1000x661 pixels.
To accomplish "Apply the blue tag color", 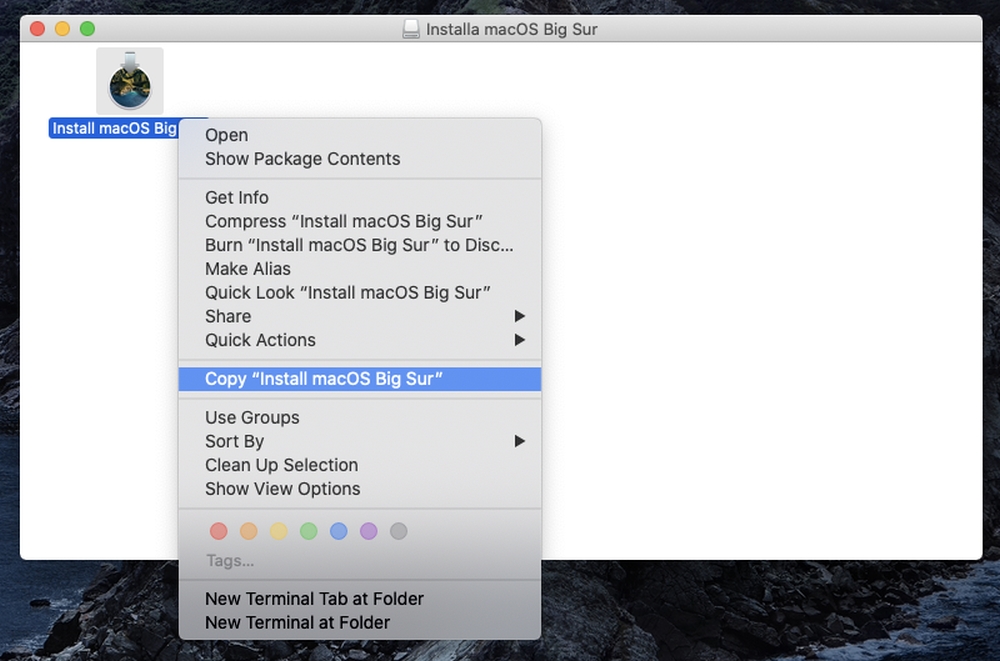I will (339, 531).
